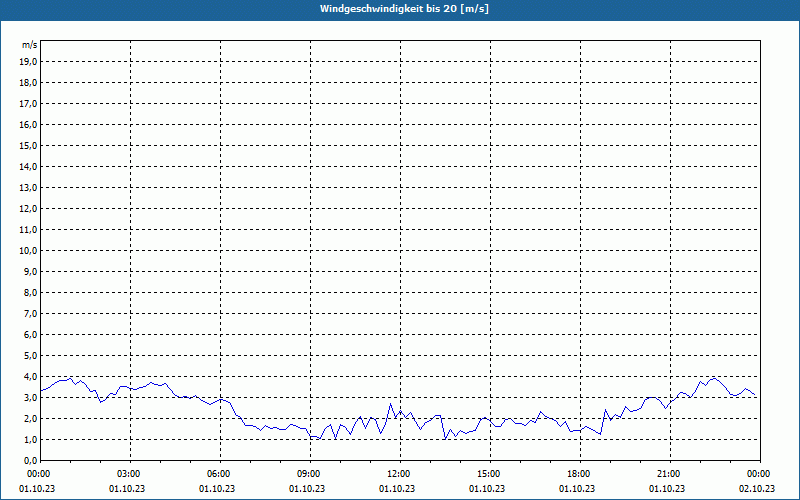This screenshot has width=800, height=500.
Task: Click the 21:00 time label on the x-axis
Action: pos(668,474)
